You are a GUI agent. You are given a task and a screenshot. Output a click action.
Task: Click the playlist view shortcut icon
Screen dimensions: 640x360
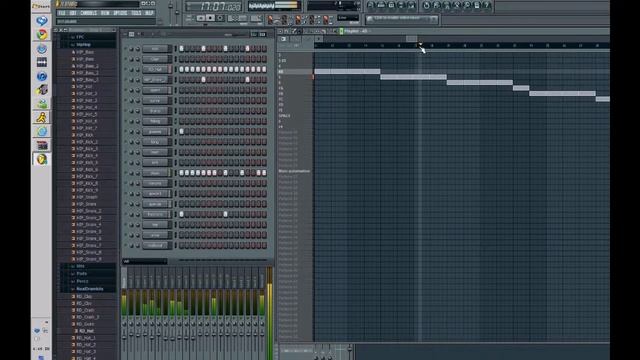click(371, 5)
